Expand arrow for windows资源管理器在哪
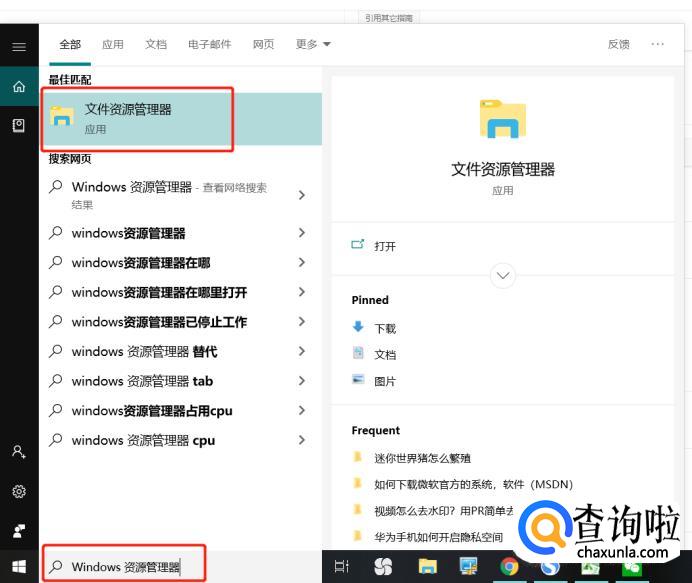Image resolution: width=692 pixels, height=583 pixels. [302, 263]
